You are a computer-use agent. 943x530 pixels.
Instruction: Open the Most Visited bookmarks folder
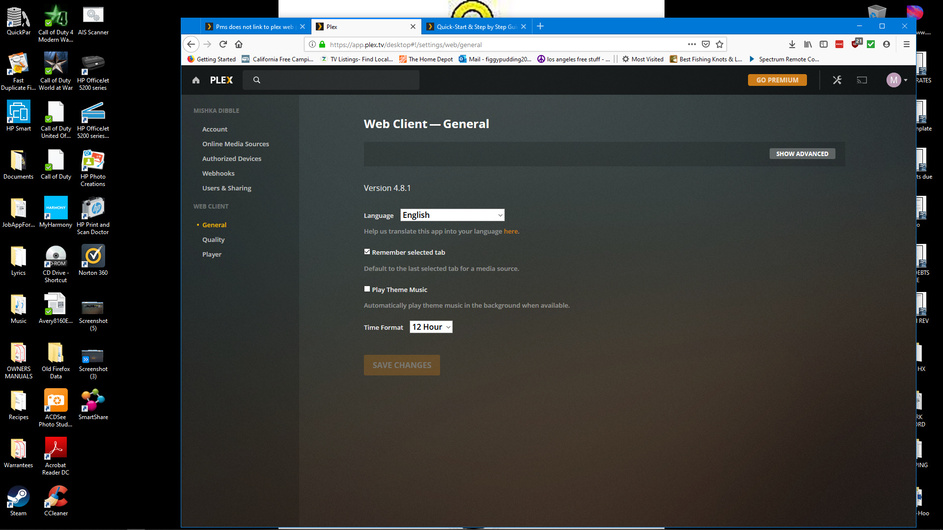642,59
